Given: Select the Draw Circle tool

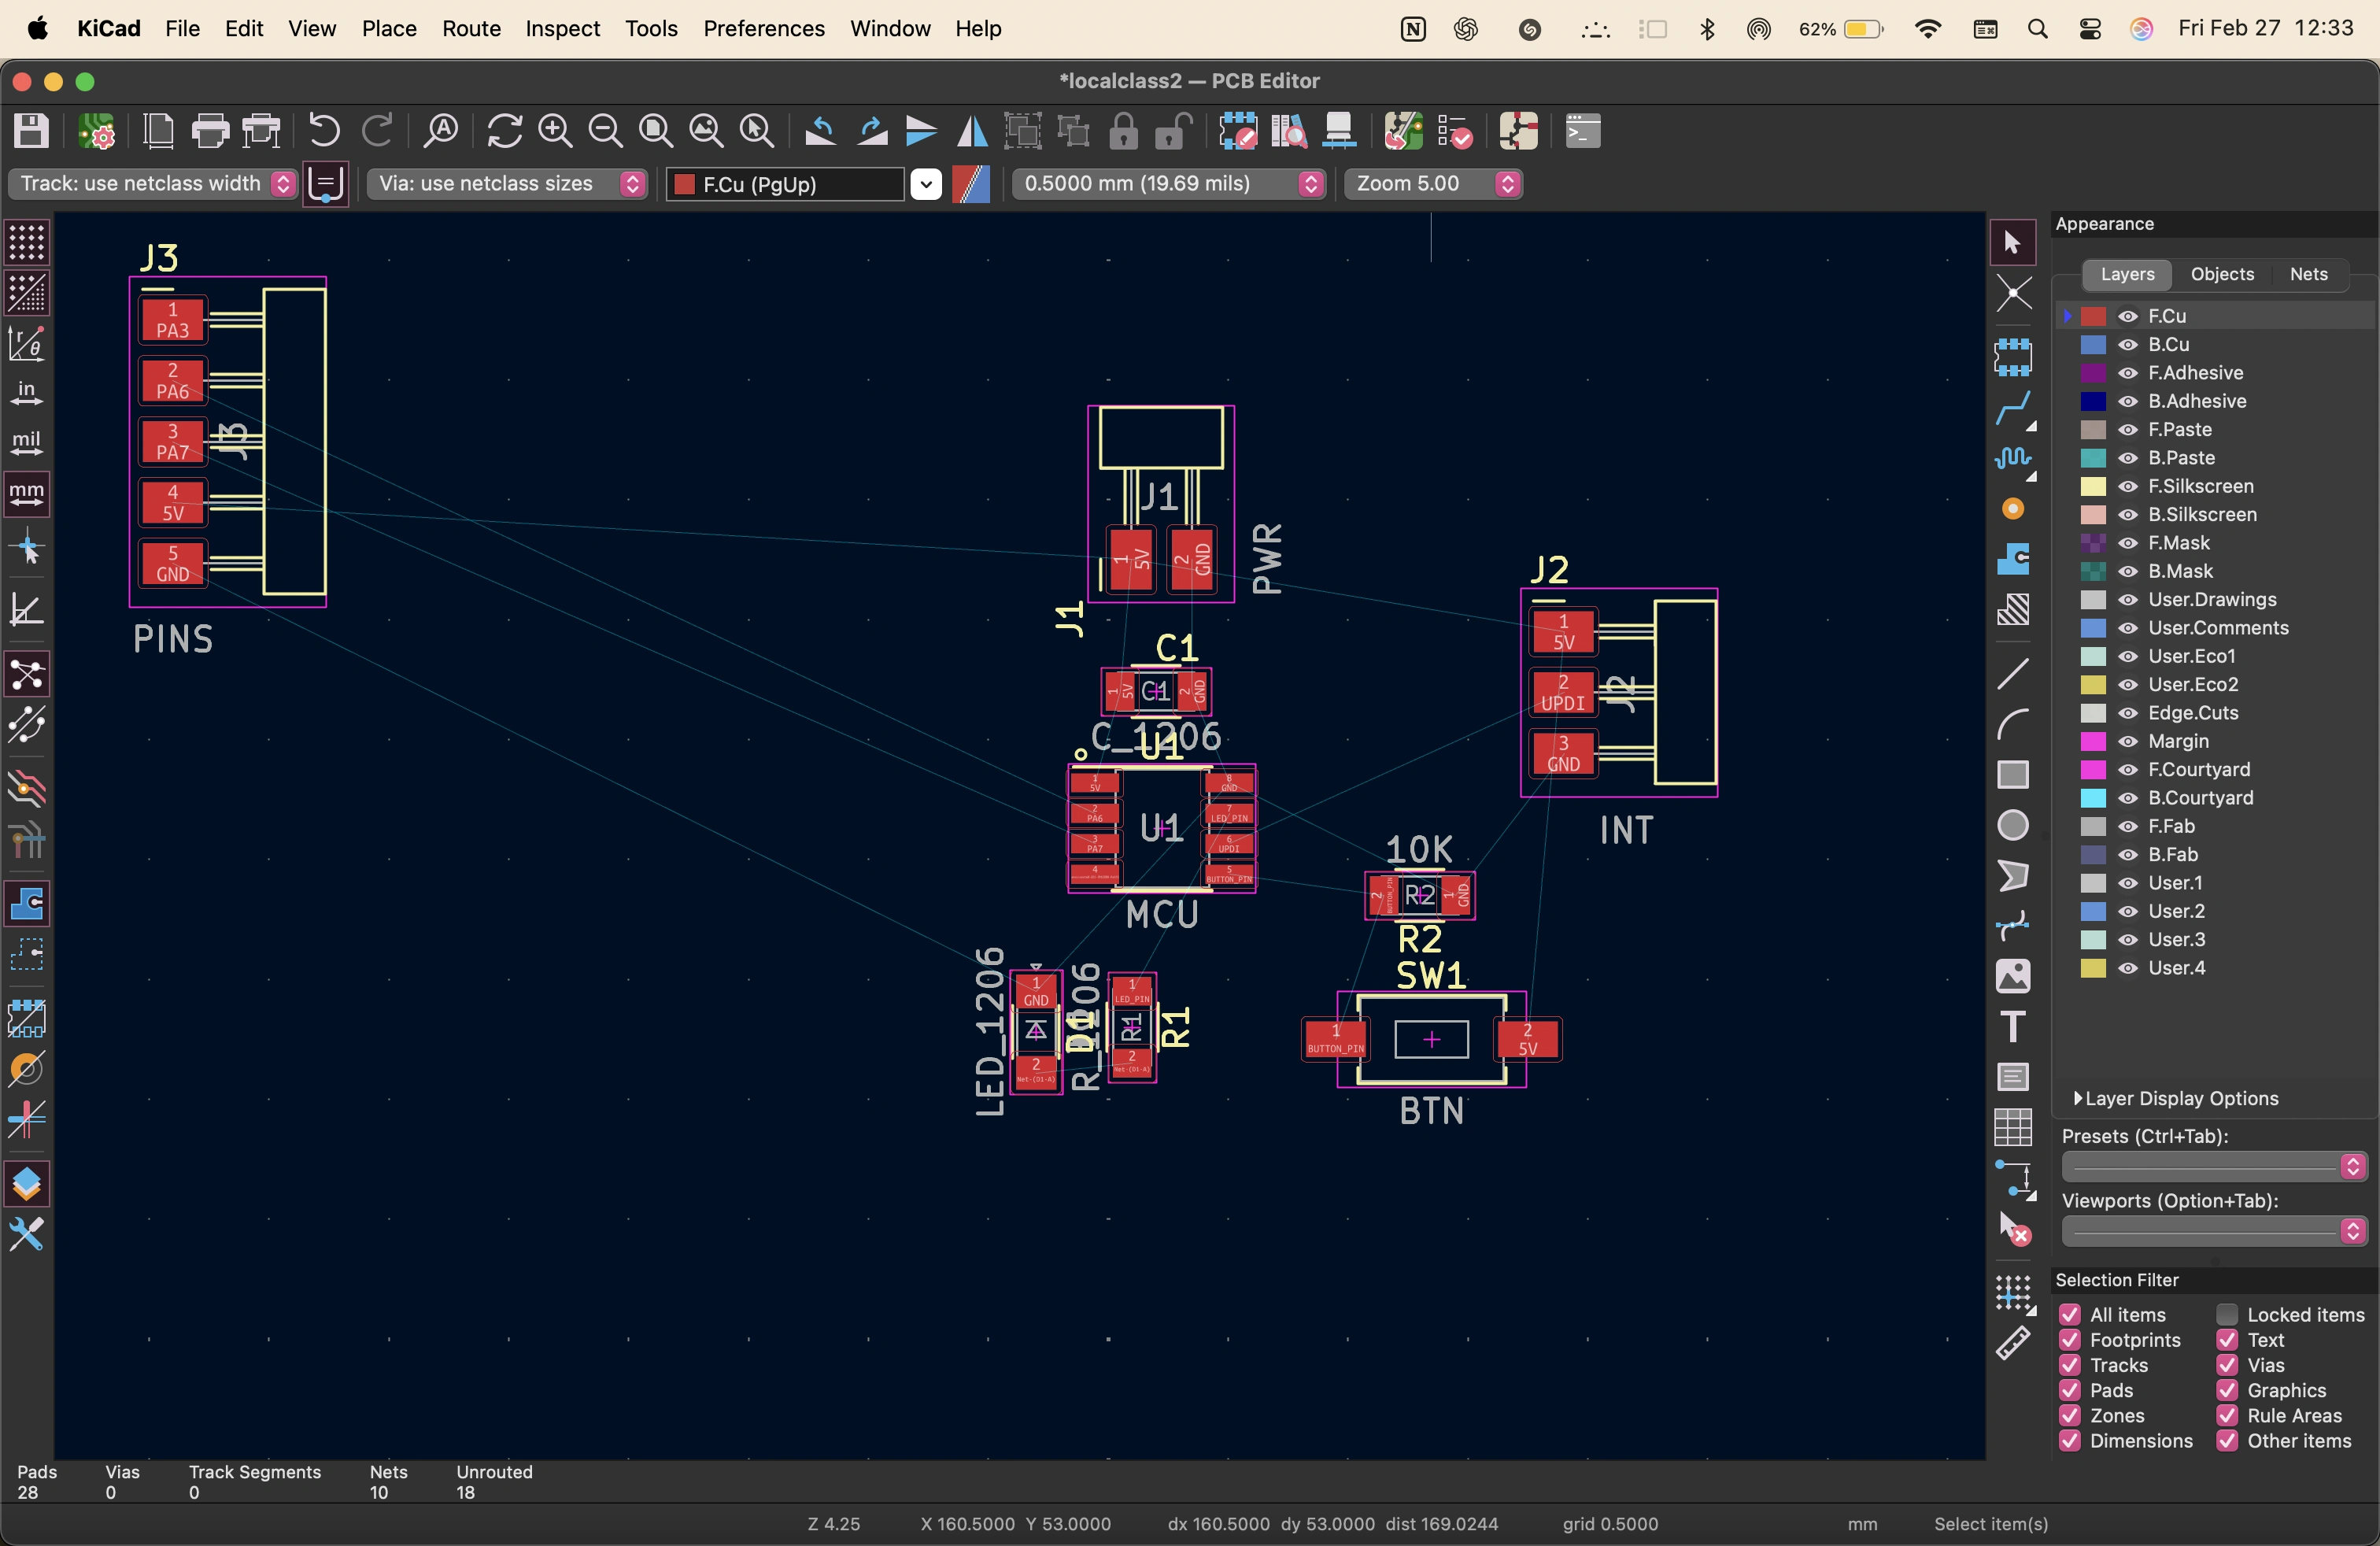Looking at the screenshot, I should (2013, 825).
